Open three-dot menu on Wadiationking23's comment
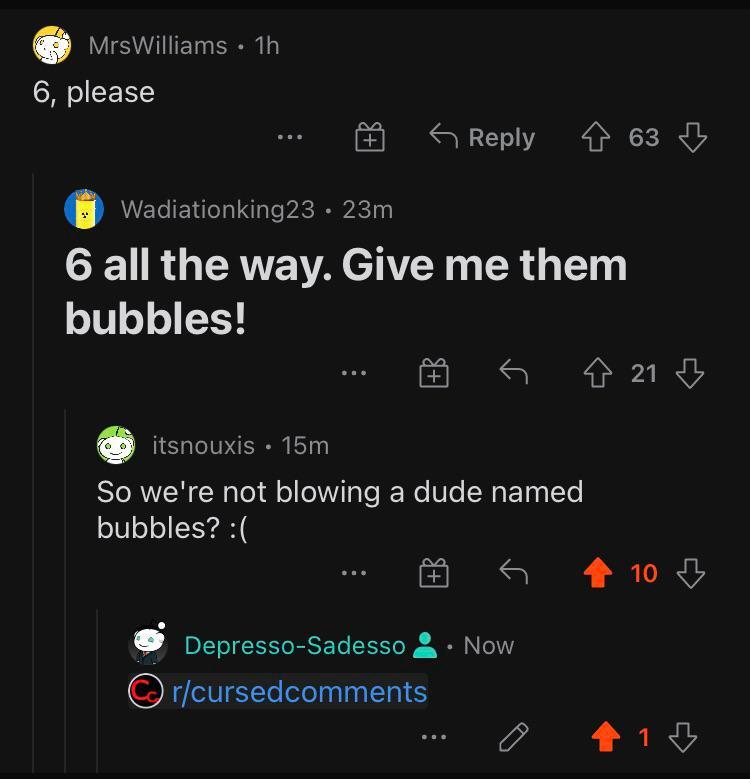The height and width of the screenshot is (779, 750). click(x=354, y=373)
